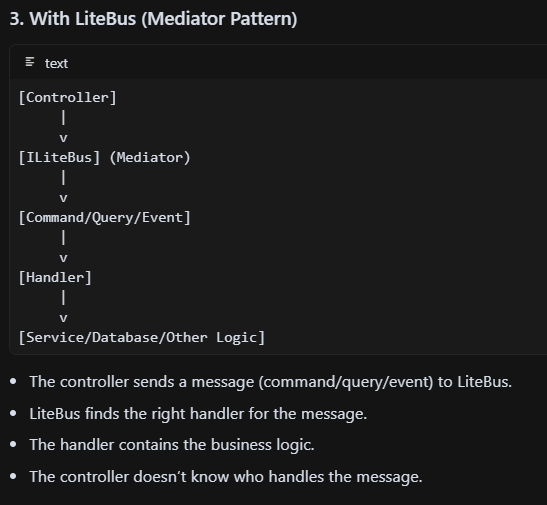The height and width of the screenshot is (505, 547).
Task: Click 'The handler contains the business logic' text
Action: point(172,445)
